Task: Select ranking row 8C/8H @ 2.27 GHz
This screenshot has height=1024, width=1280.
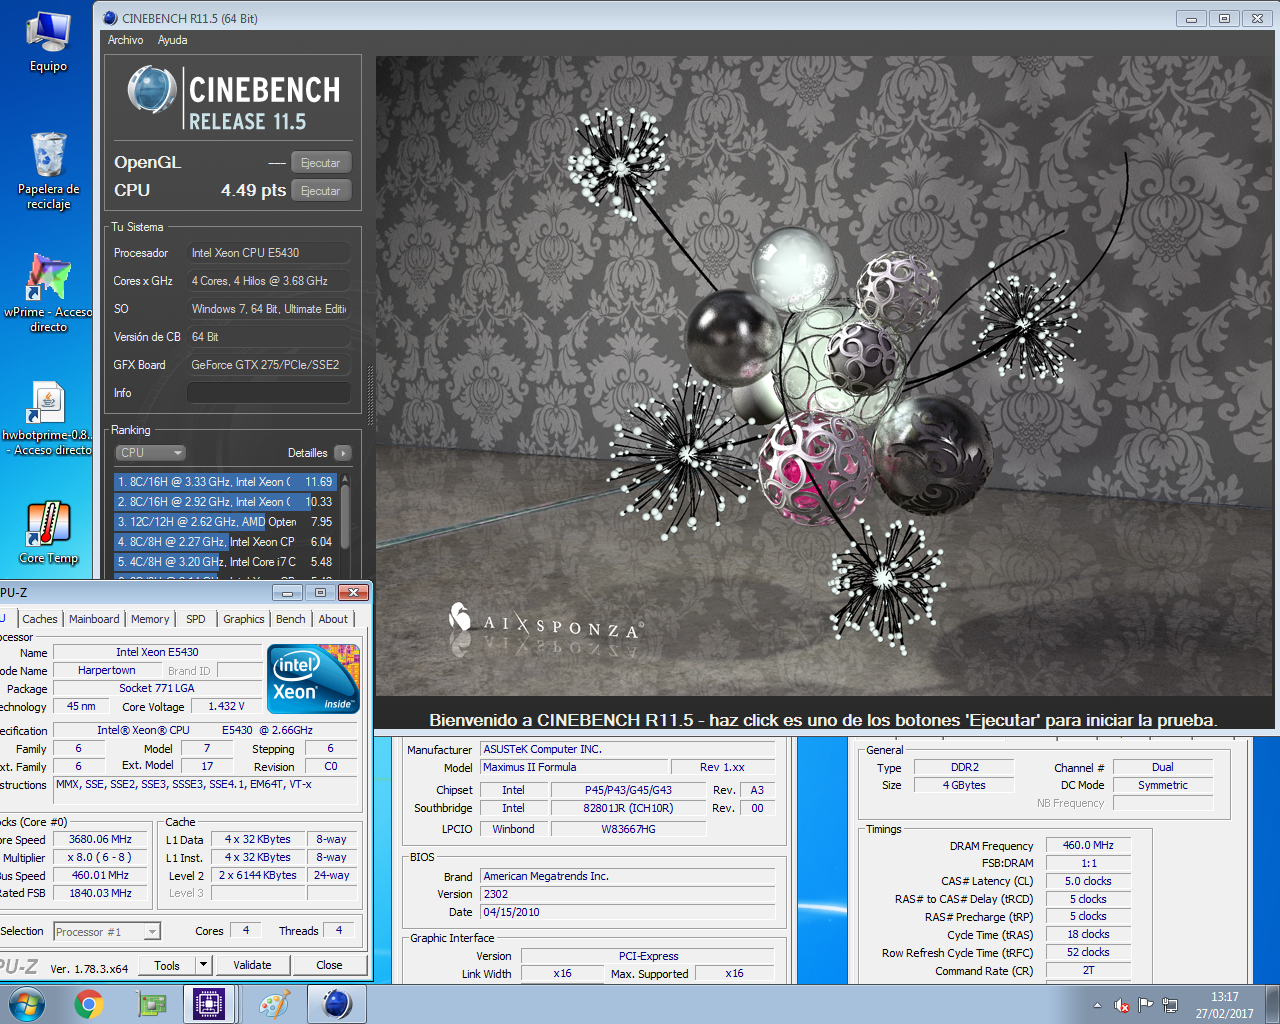Action: click(x=225, y=542)
